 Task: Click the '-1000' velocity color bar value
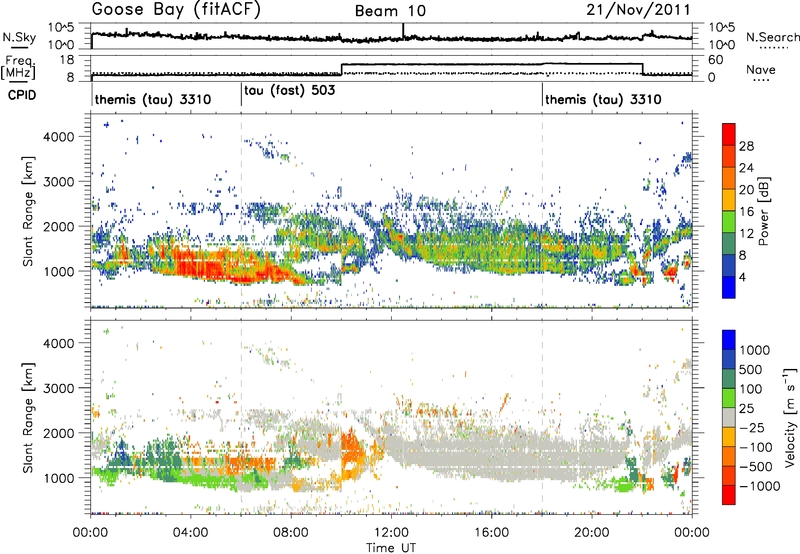point(760,486)
